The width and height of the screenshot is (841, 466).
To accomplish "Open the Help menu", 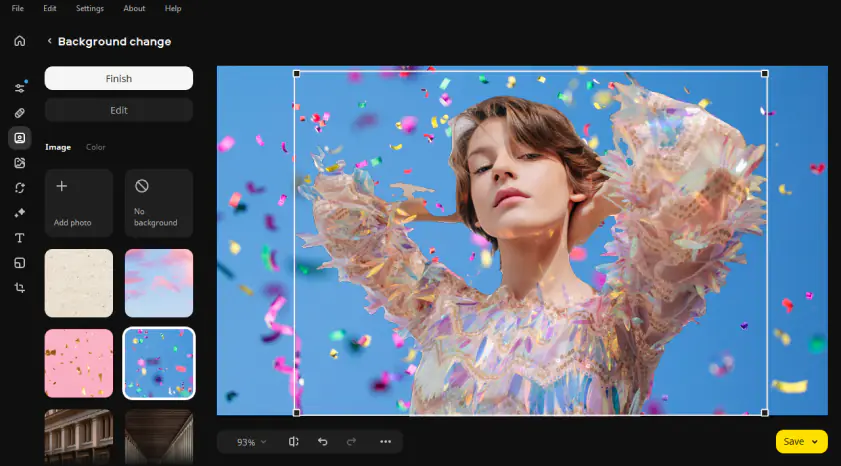I will coord(173,9).
